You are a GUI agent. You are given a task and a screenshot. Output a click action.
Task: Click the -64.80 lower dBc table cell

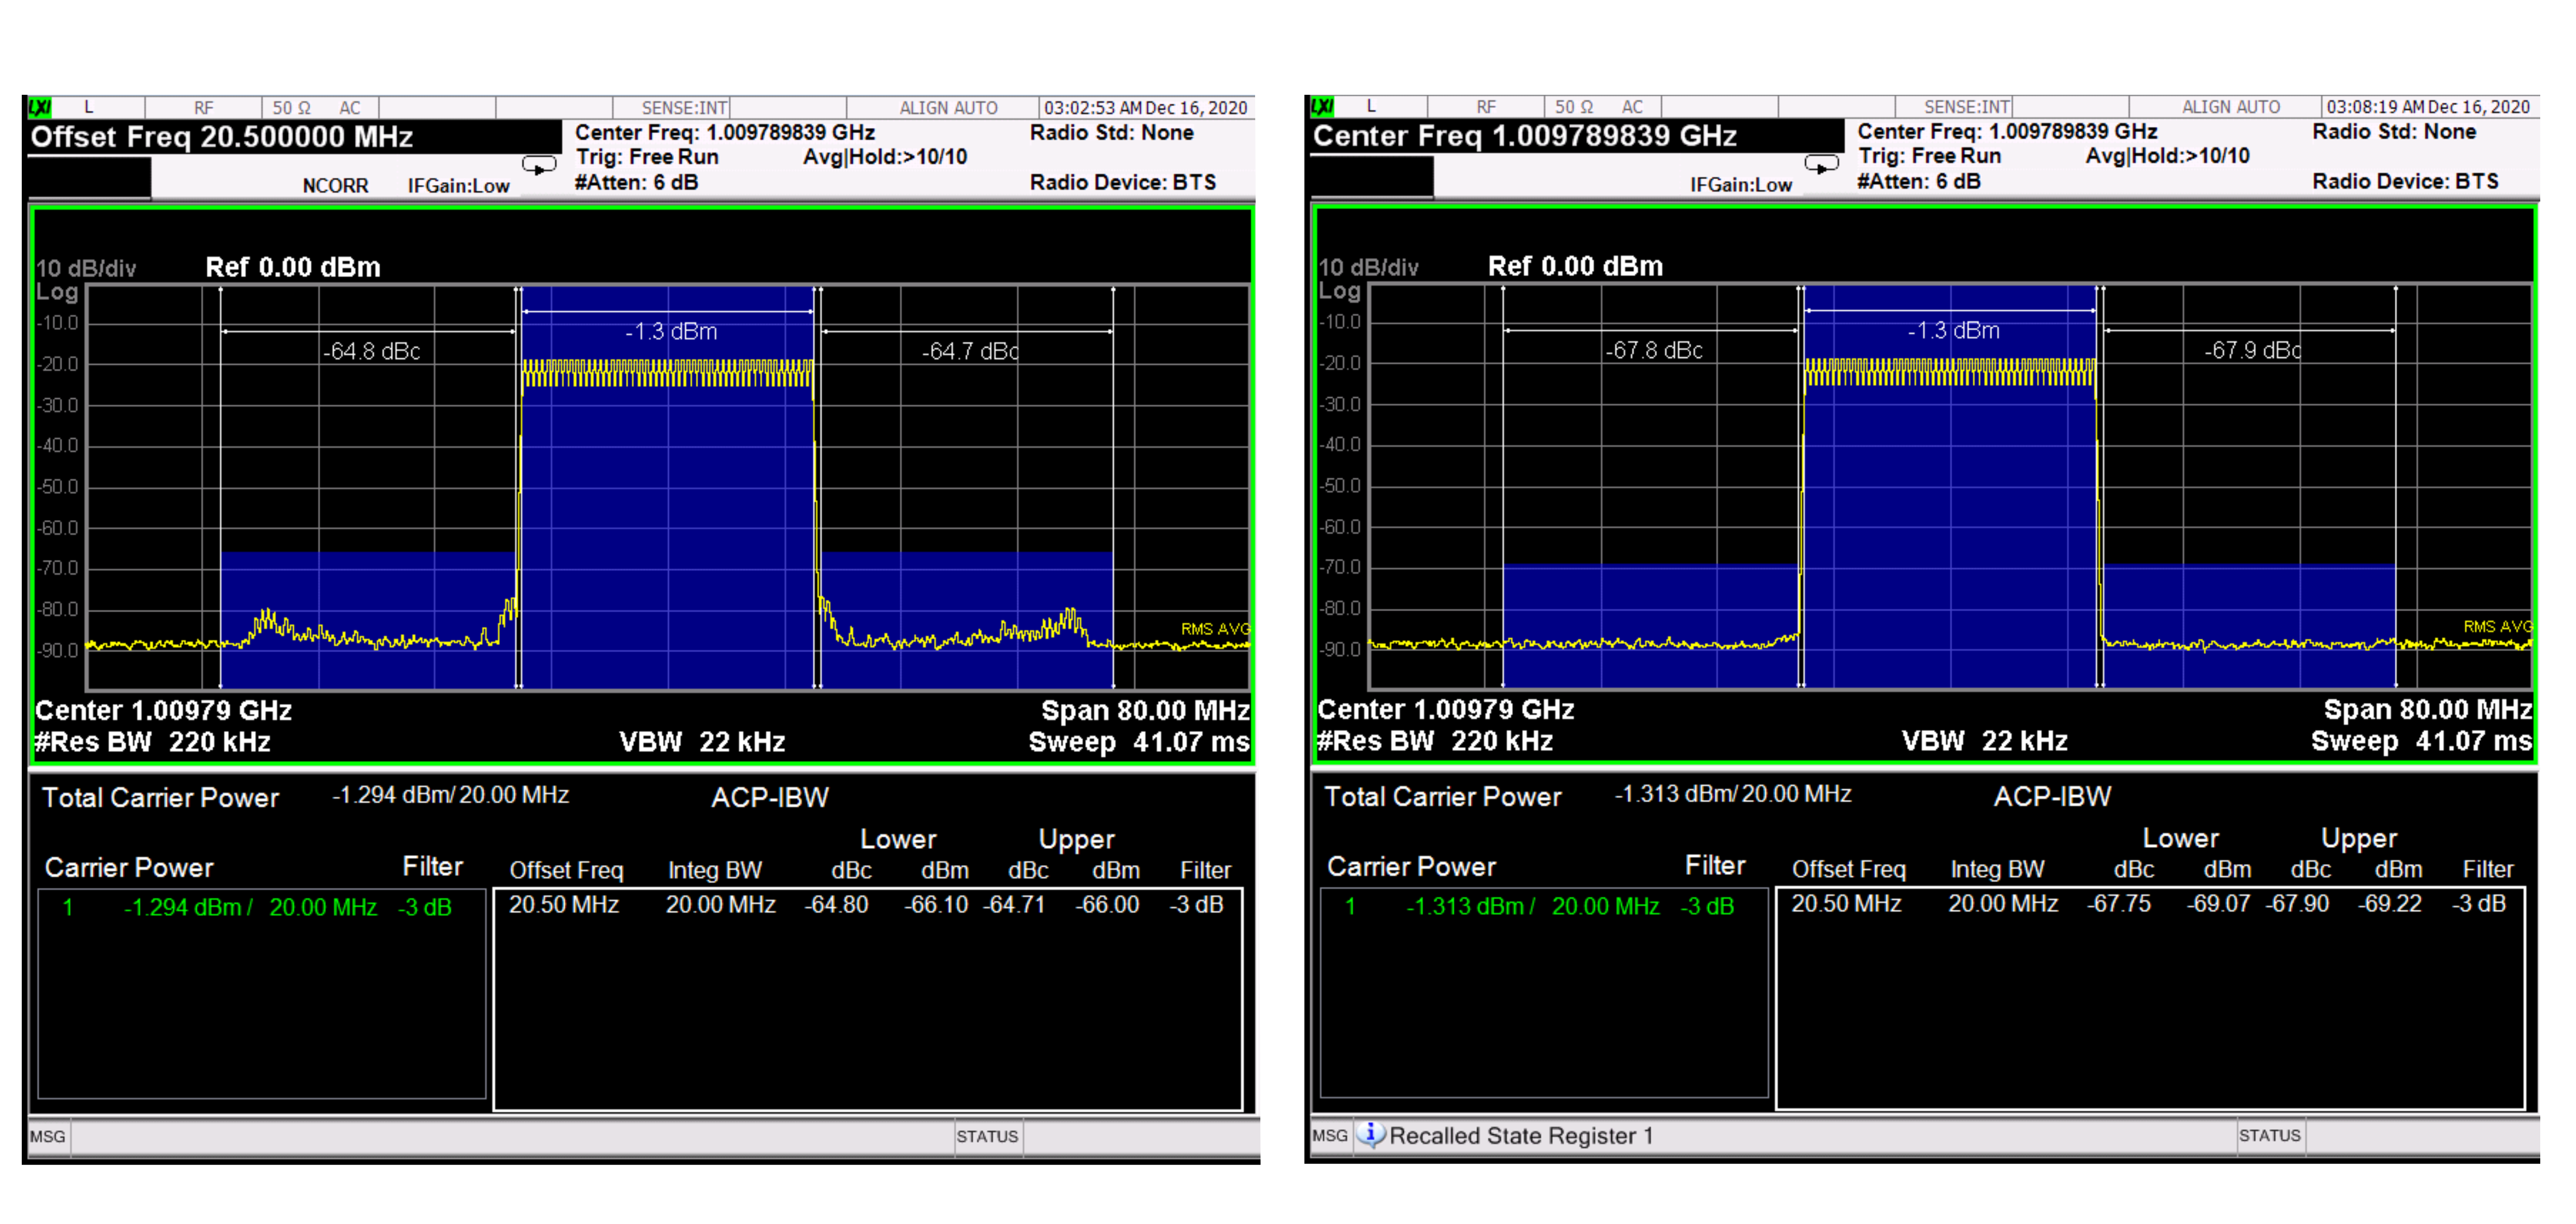tap(836, 905)
